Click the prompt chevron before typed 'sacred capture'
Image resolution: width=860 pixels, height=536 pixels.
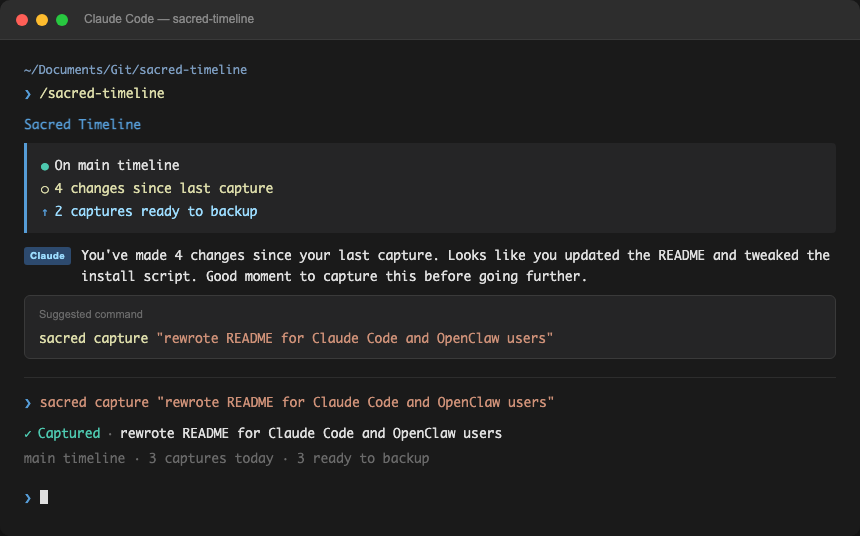(28, 403)
